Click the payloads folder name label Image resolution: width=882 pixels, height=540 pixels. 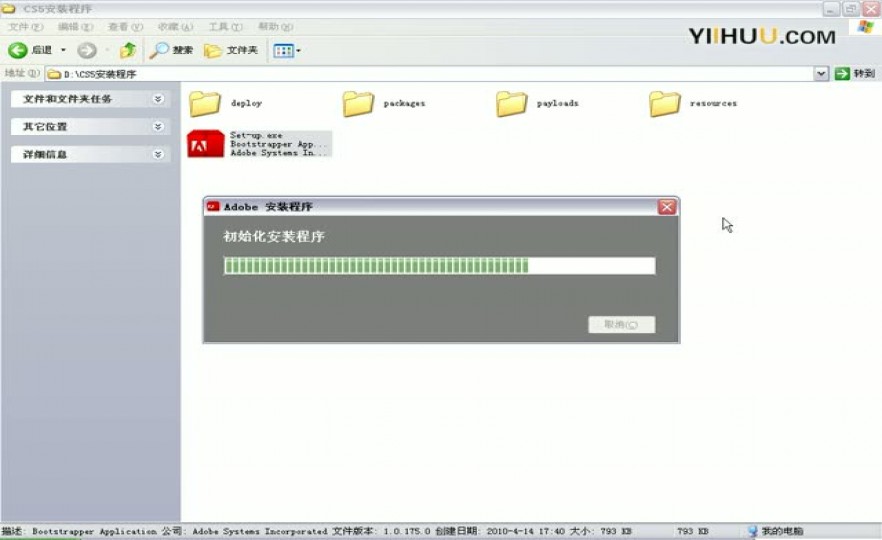557,104
